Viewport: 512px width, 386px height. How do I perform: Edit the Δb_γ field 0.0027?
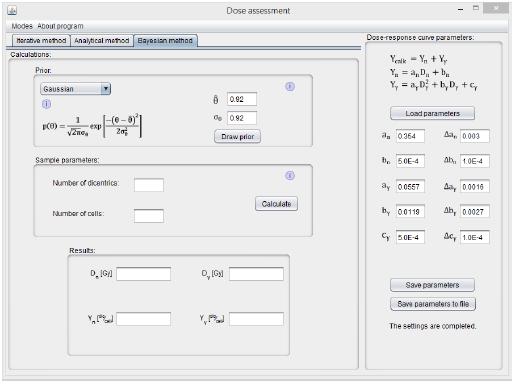[475, 212]
